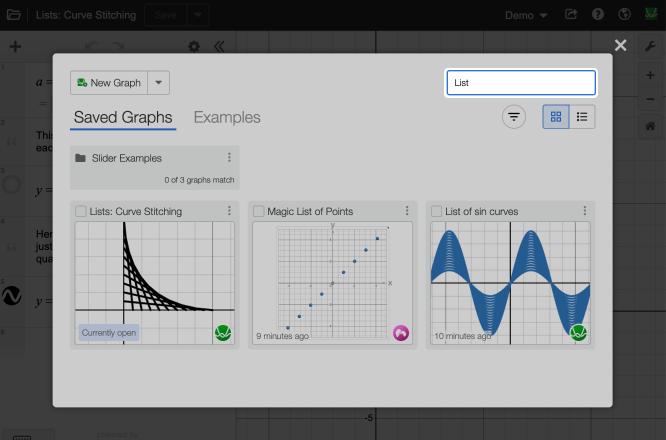Check the Magic List of Points checkbox
666x440 pixels.
coord(259,211)
